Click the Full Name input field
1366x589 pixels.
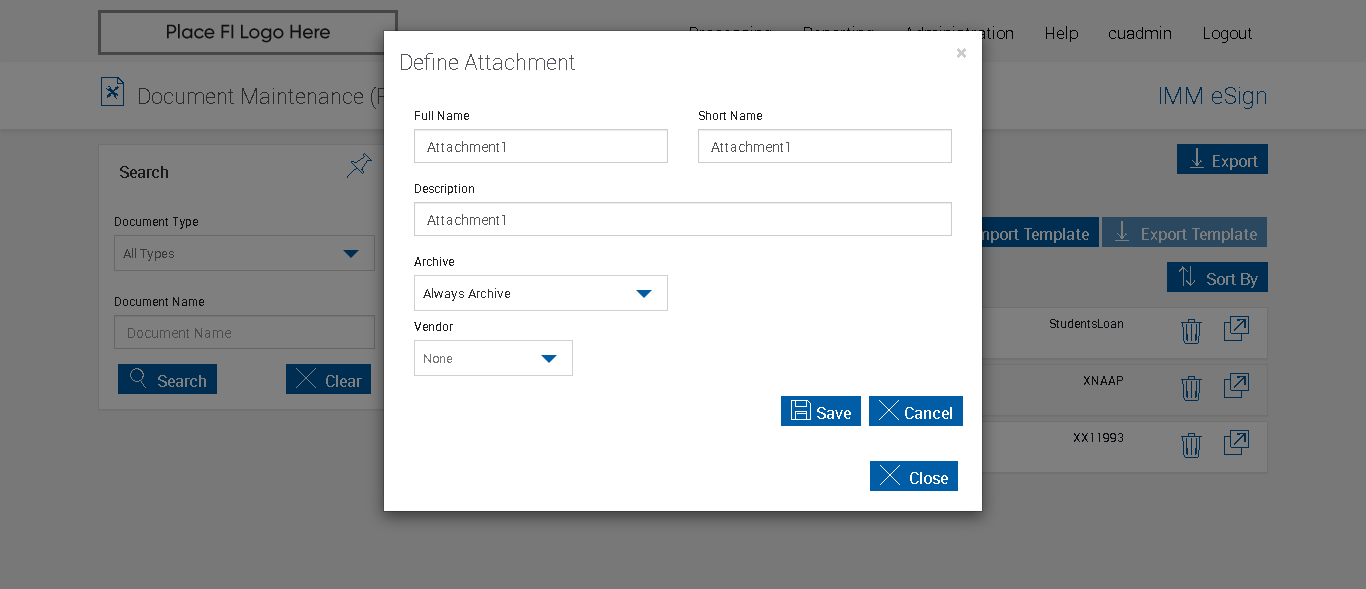point(541,147)
